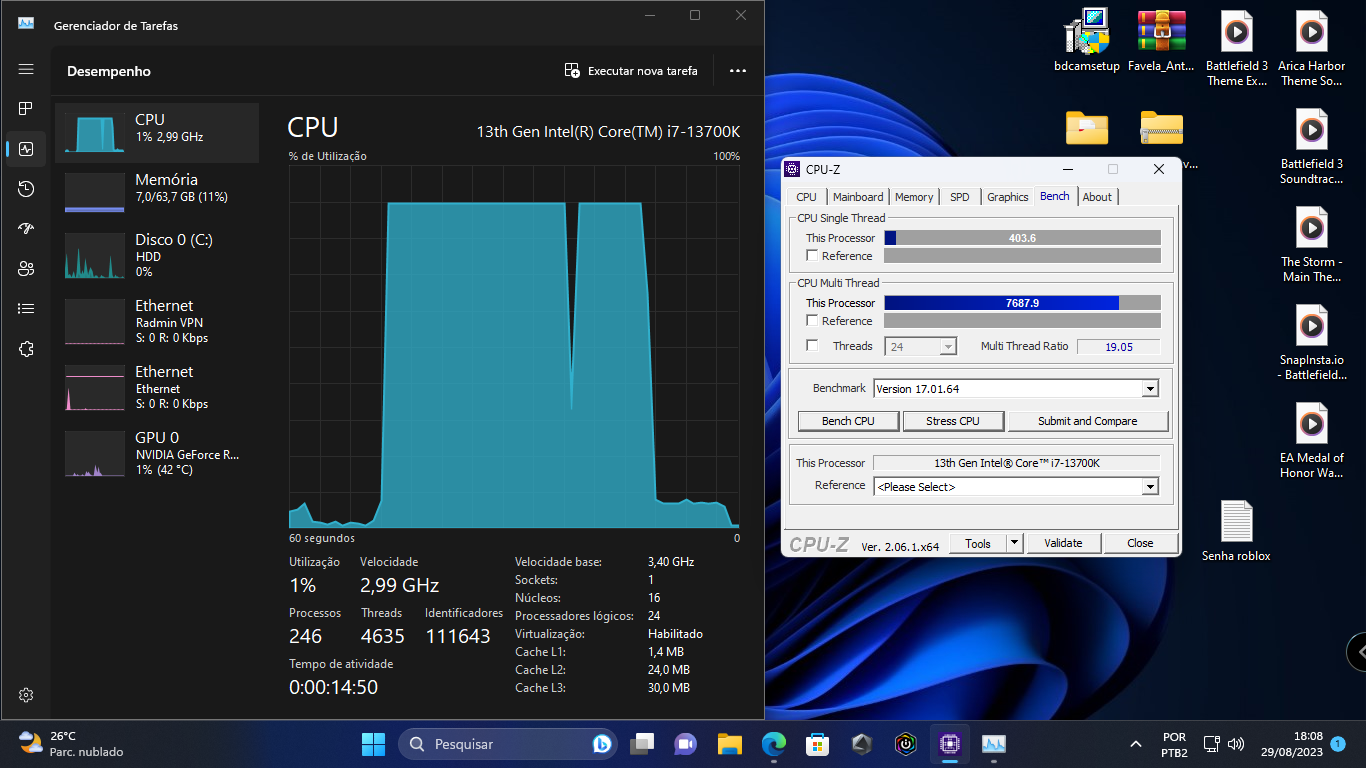The width and height of the screenshot is (1366, 768).
Task: Open the Threads count dropdown showing 24
Action: click(921, 346)
